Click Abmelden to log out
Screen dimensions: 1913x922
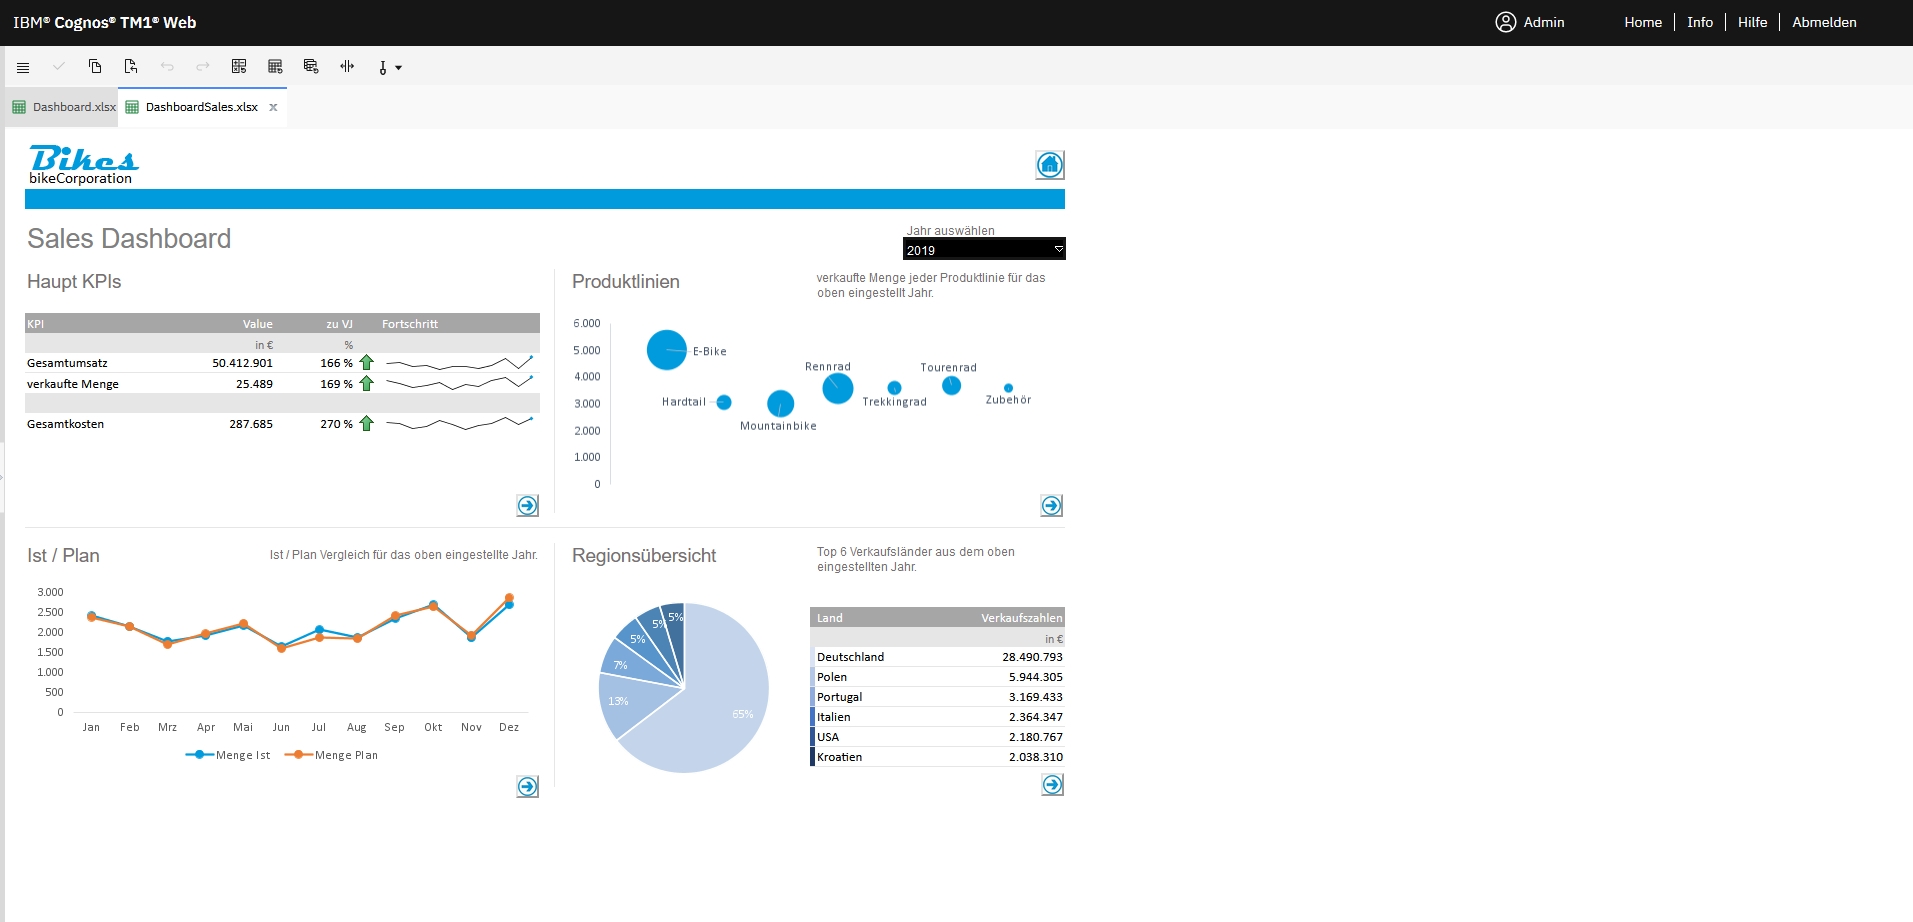click(1824, 22)
